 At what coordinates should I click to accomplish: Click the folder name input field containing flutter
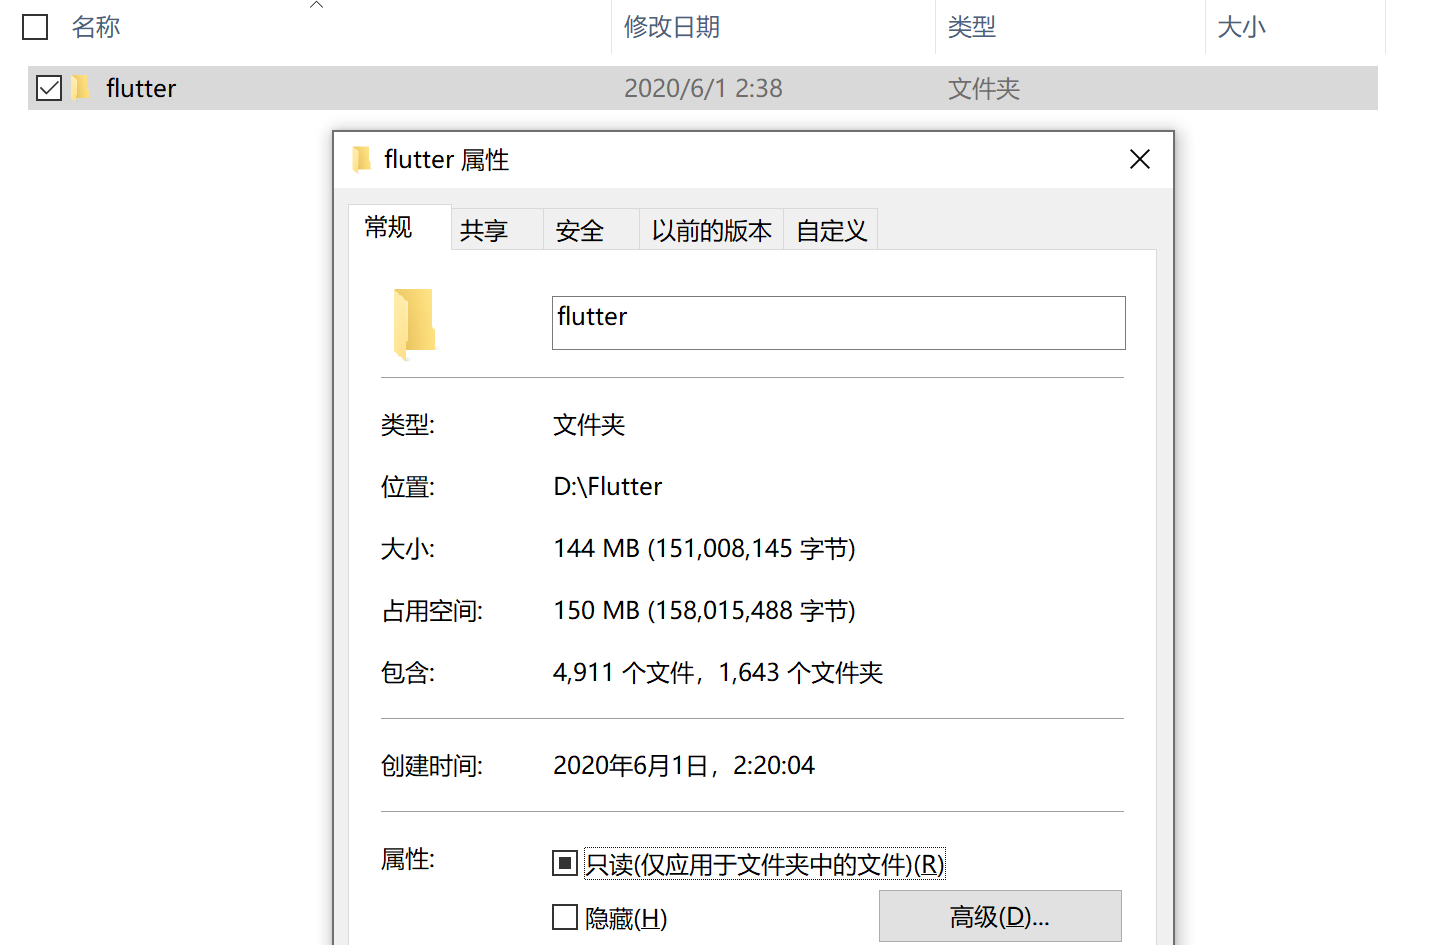pyautogui.click(x=839, y=323)
